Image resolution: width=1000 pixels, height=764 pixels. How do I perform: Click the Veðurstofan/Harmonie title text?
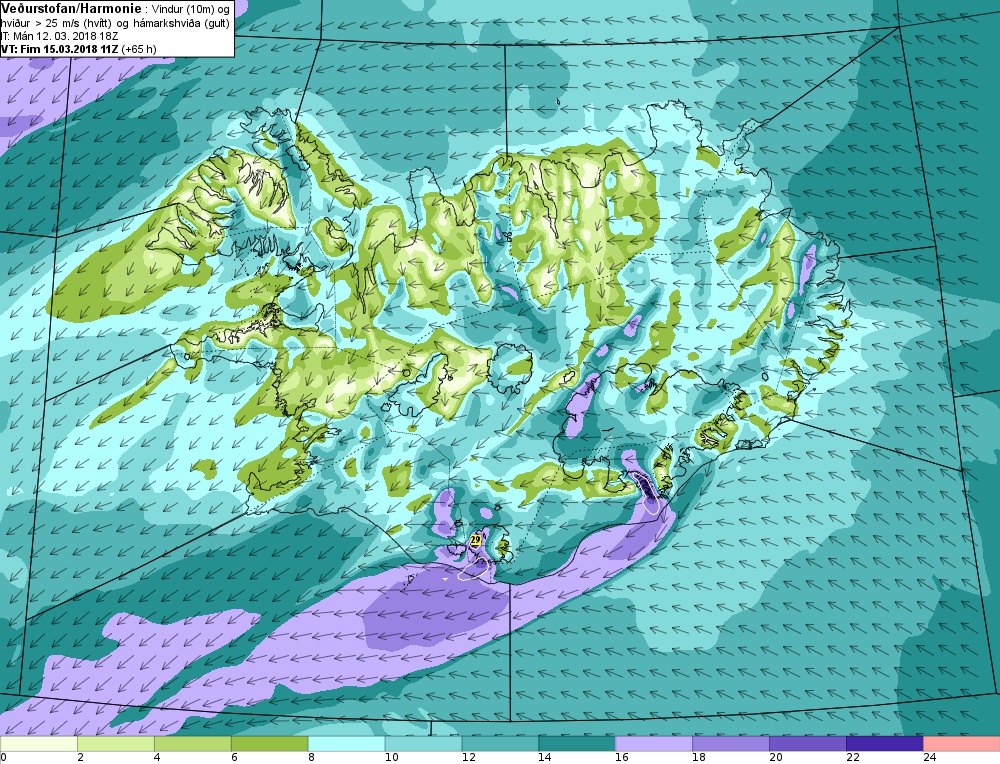coord(72,9)
